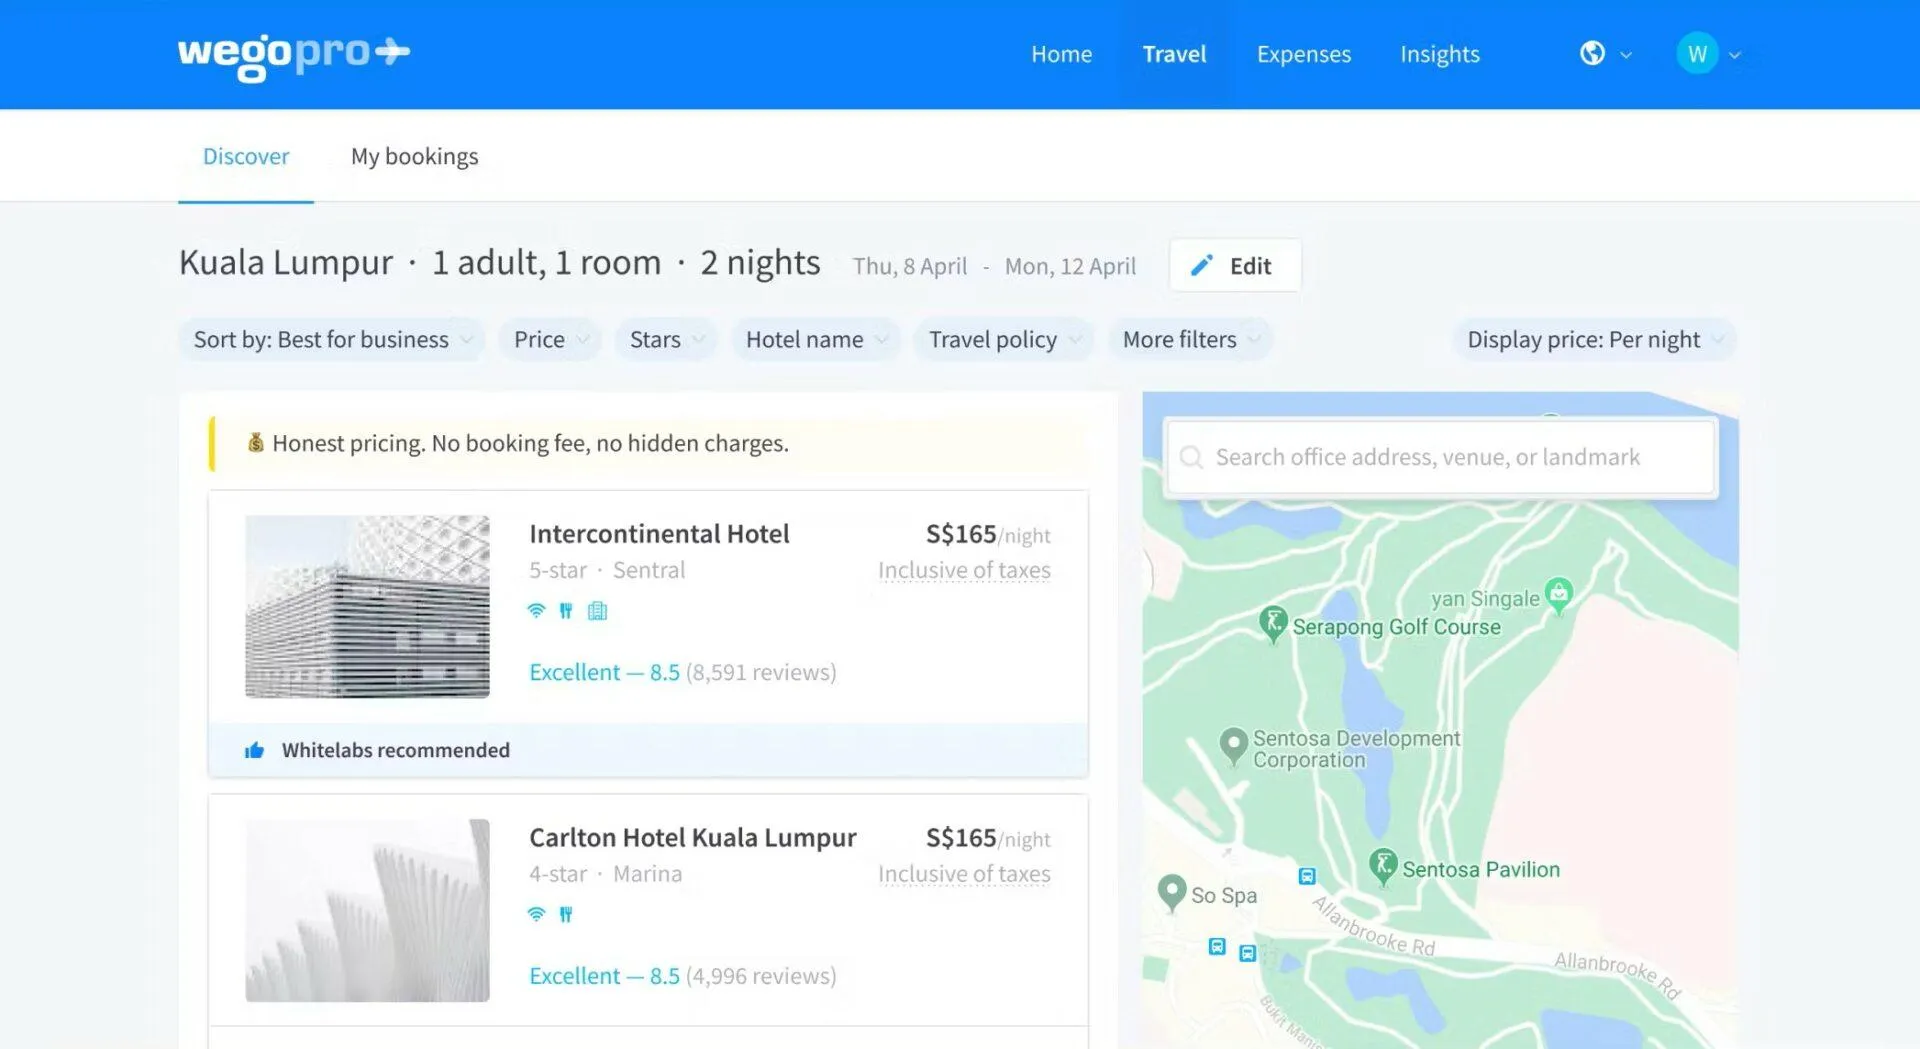This screenshot has height=1049, width=1920.
Task: Click the Edit search button
Action: (x=1235, y=265)
